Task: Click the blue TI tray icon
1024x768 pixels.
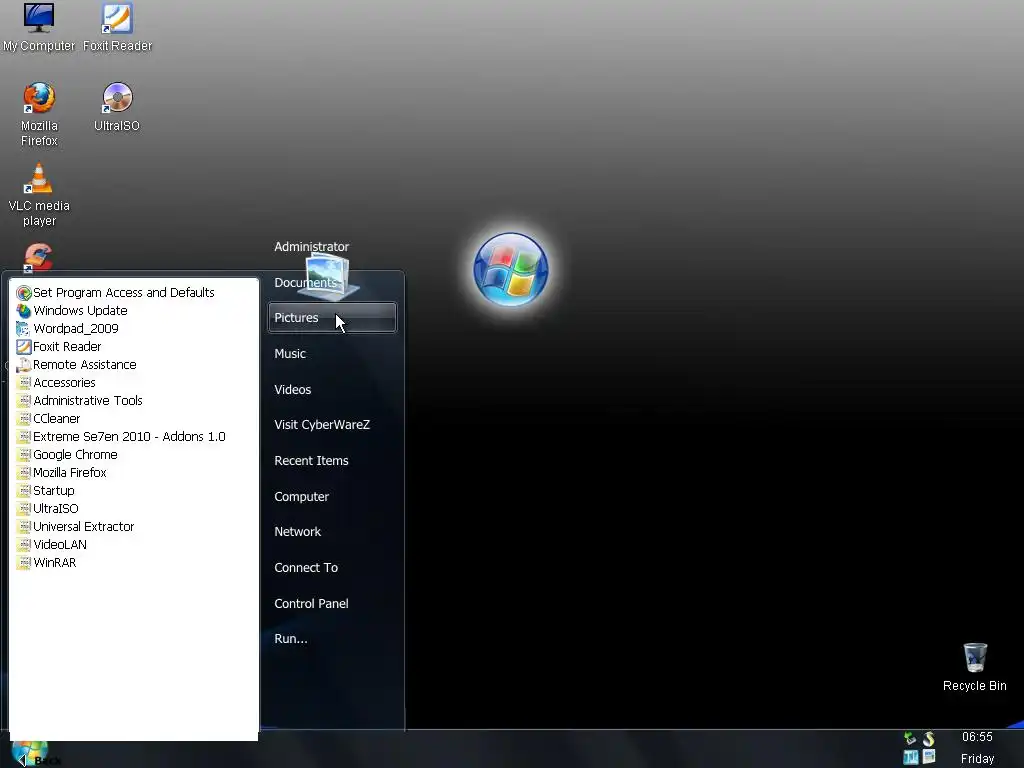Action: coord(910,758)
